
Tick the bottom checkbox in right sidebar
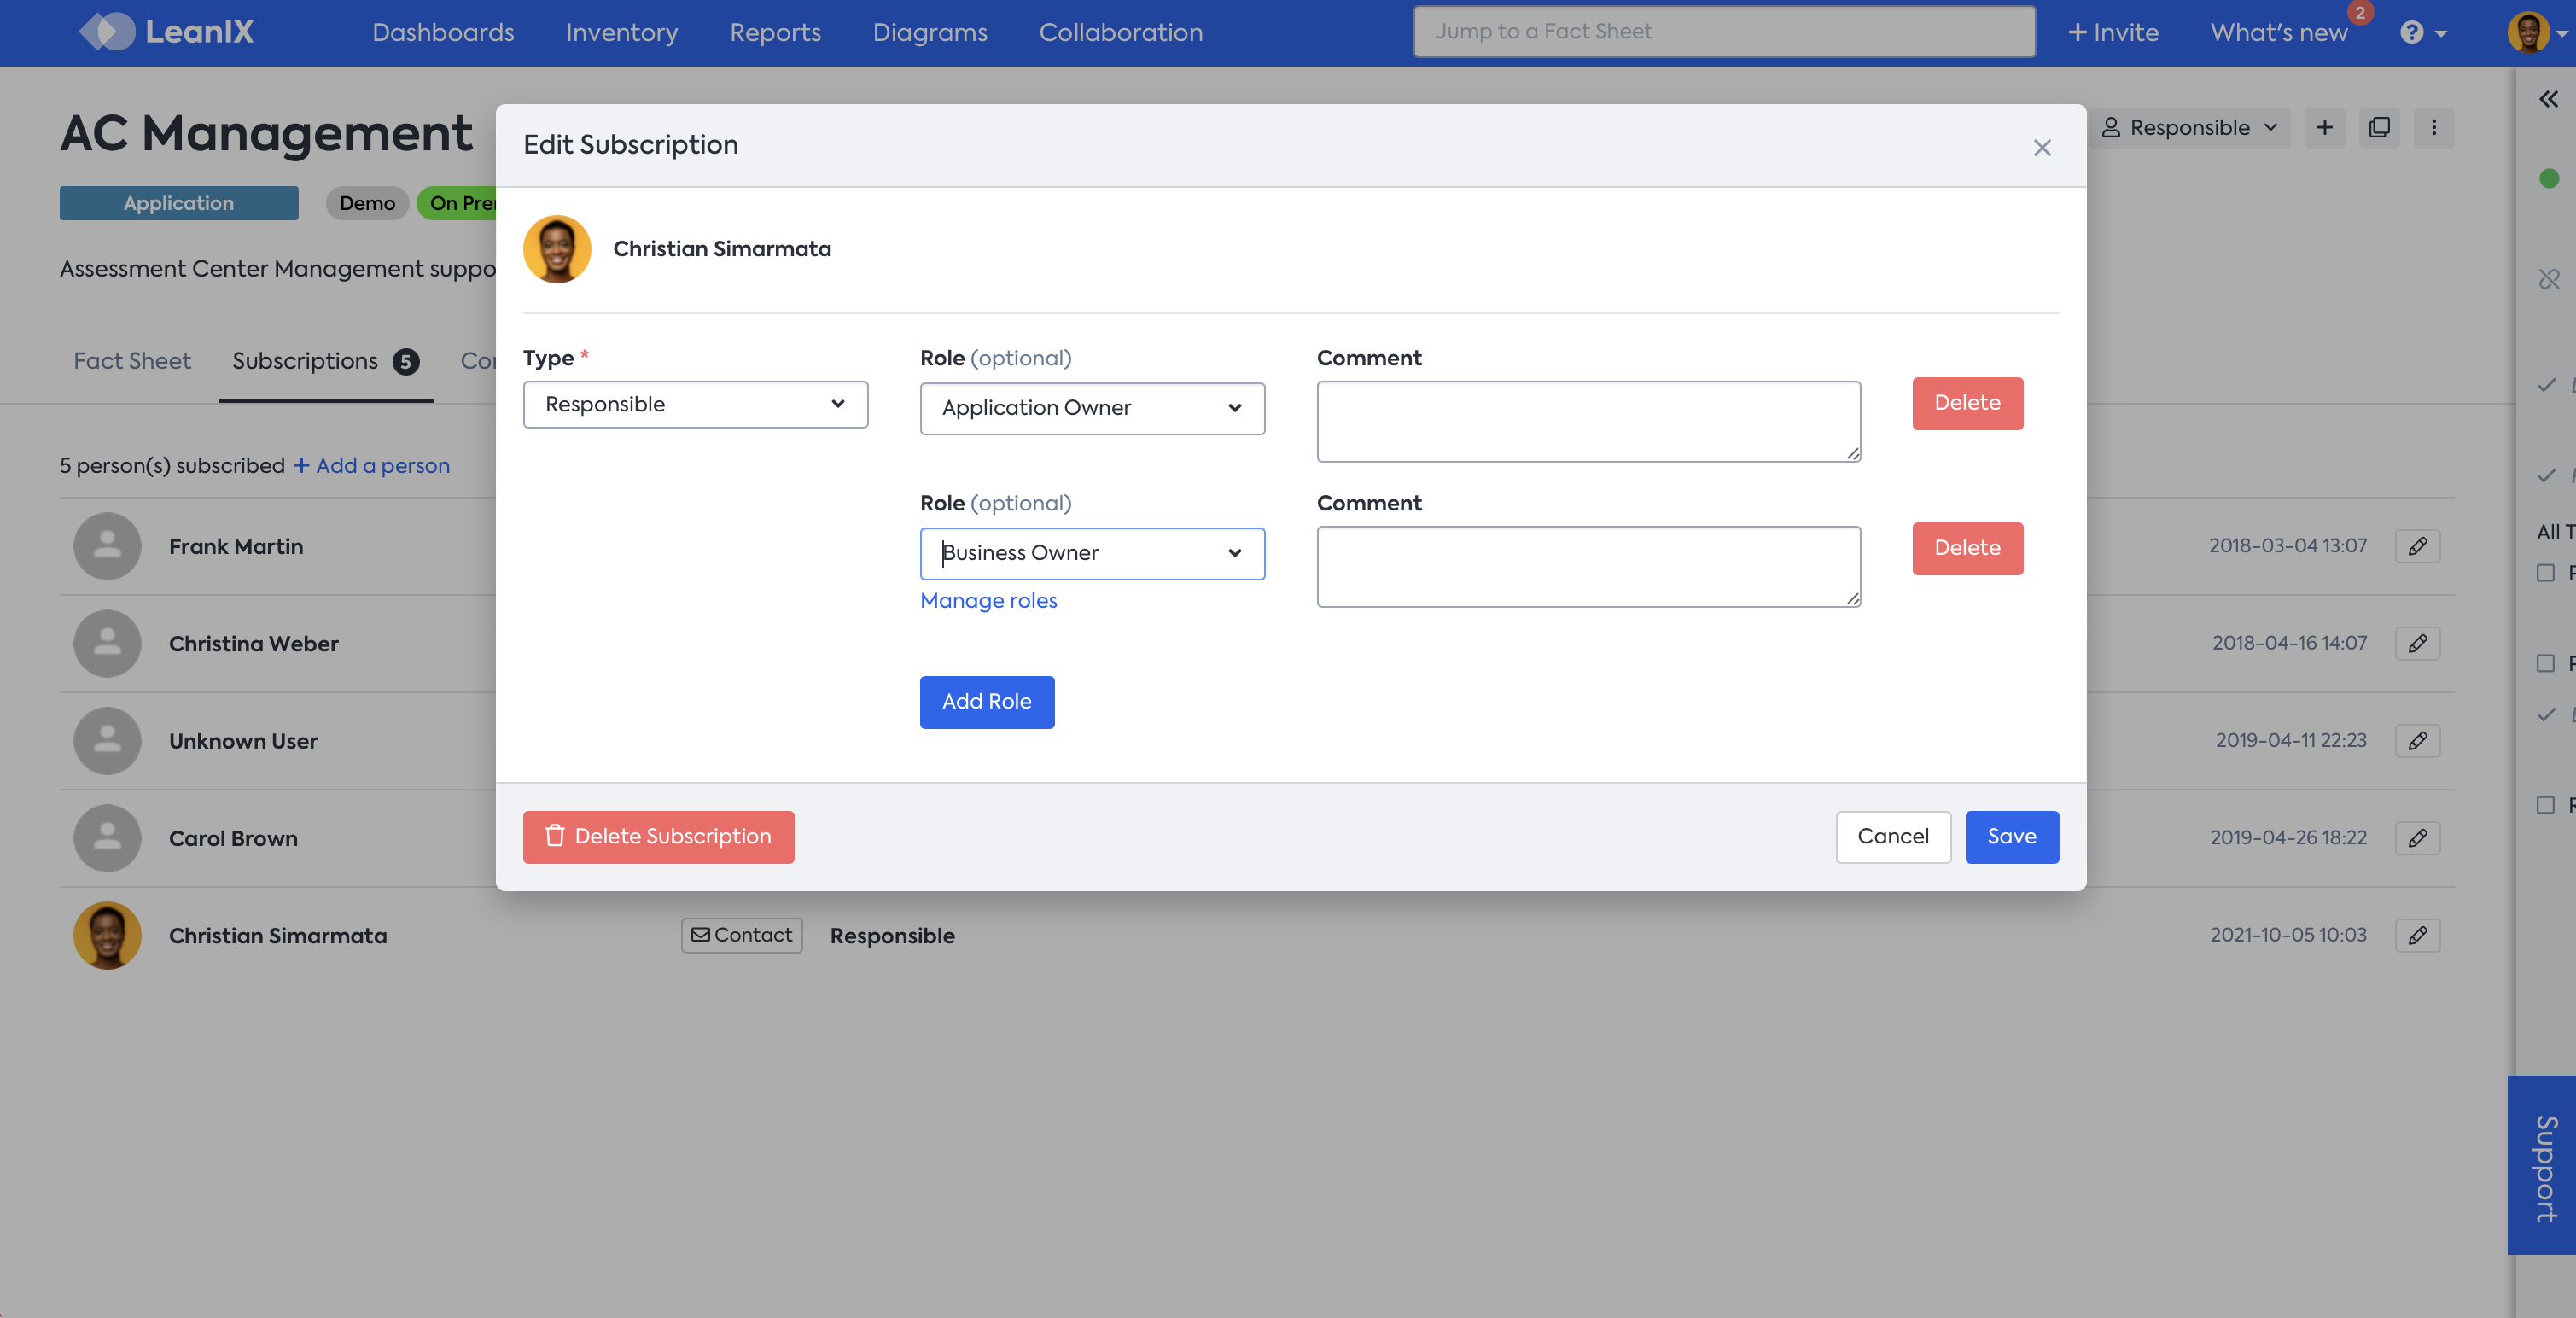coord(2545,805)
